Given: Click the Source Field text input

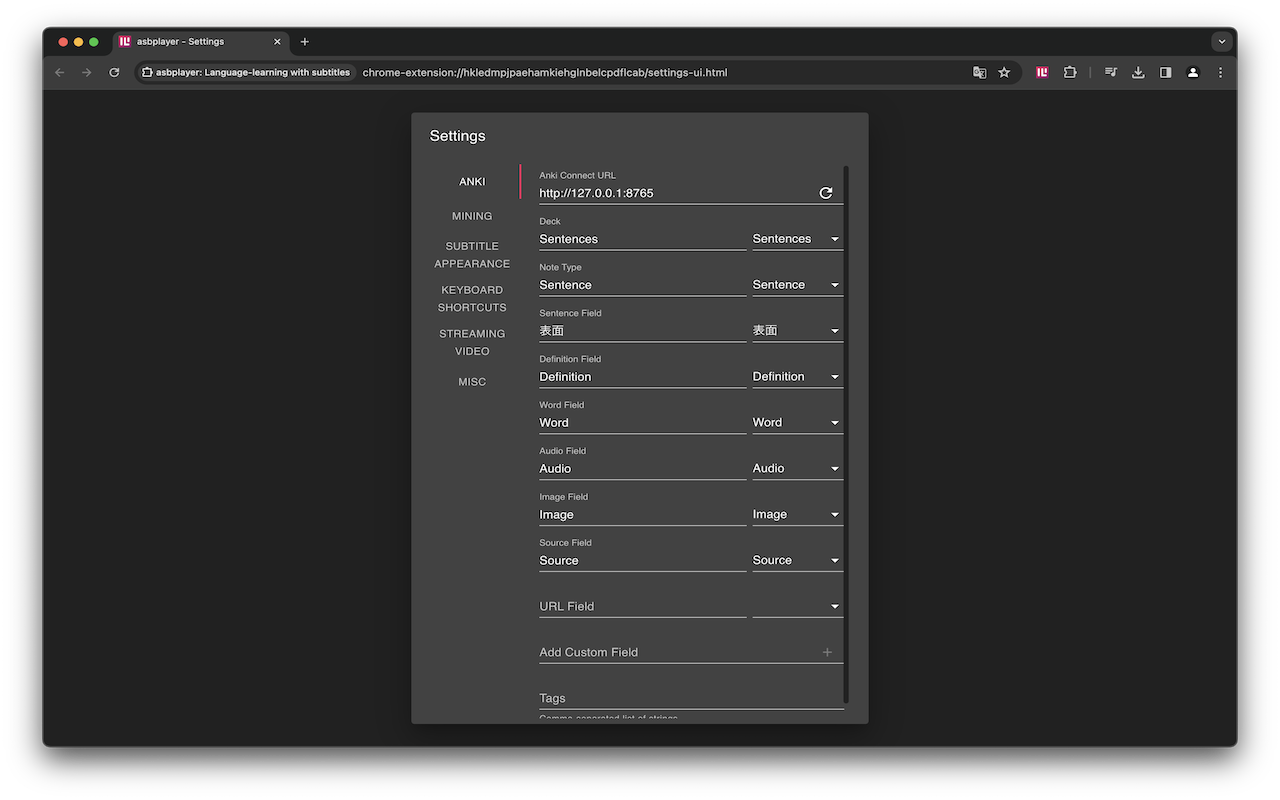Looking at the screenshot, I should [x=642, y=561].
